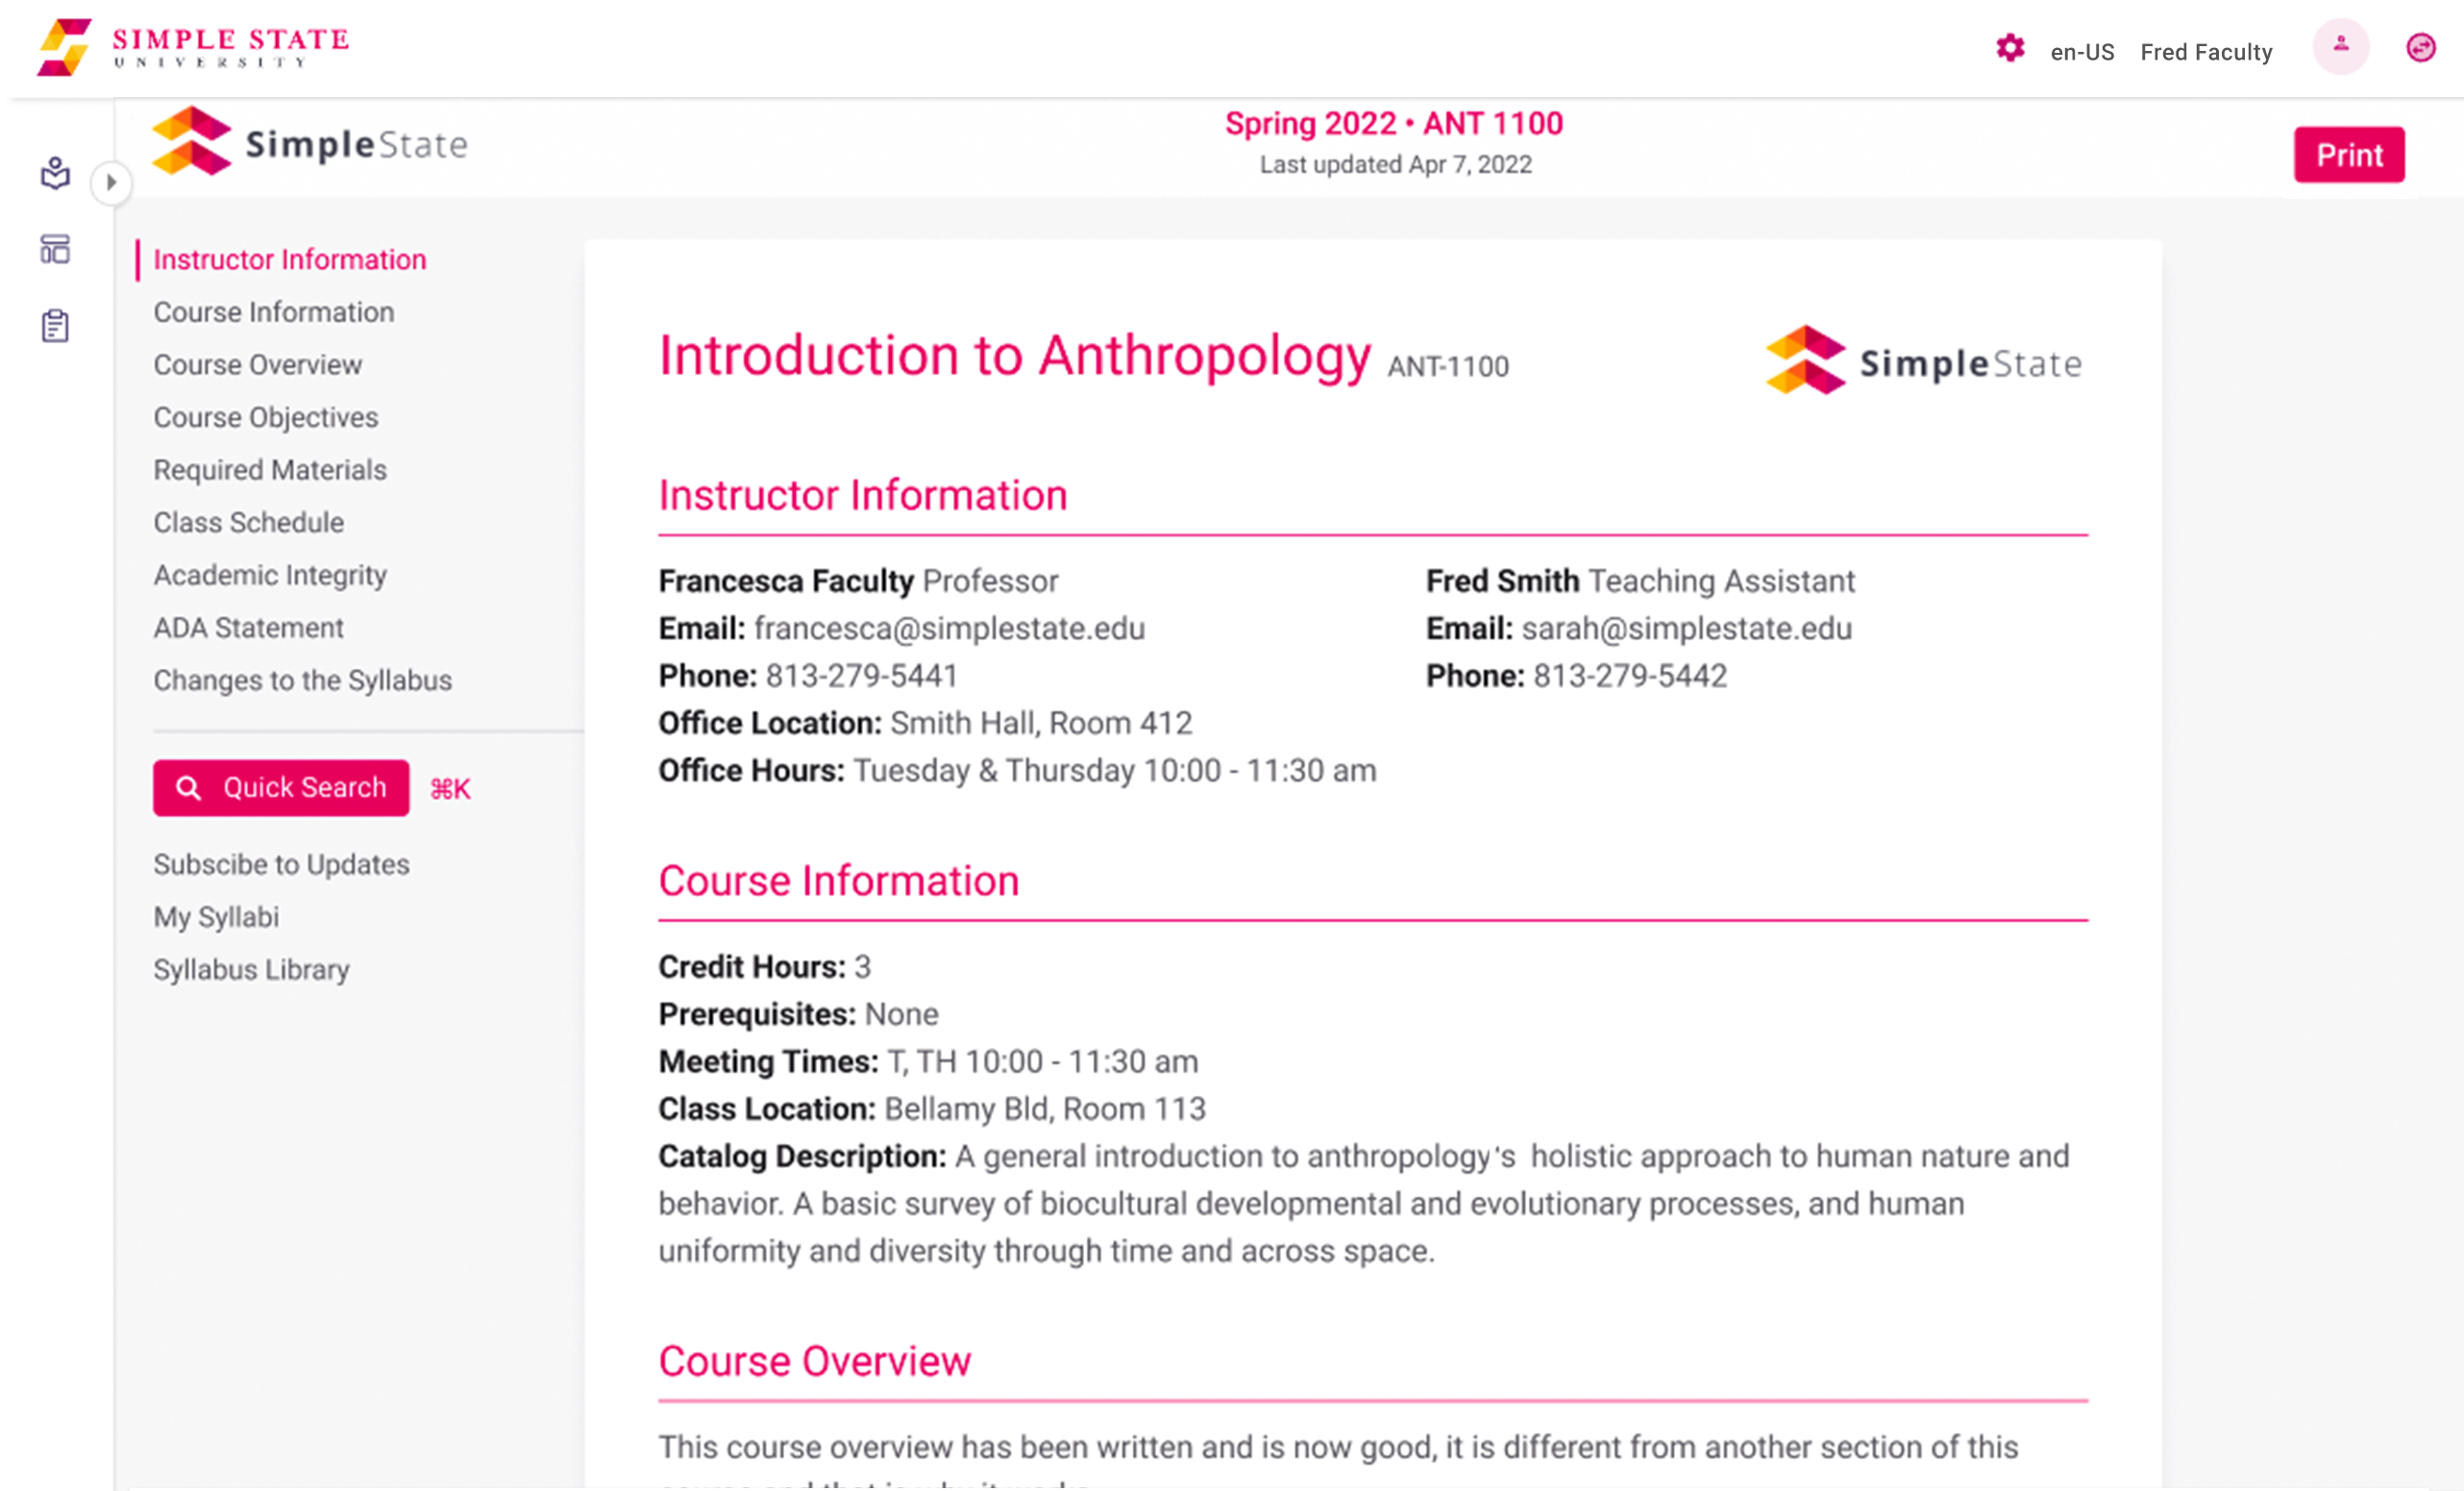Open the en-US language selector
Viewport: 2464px width, 1491px height.
(2082, 52)
